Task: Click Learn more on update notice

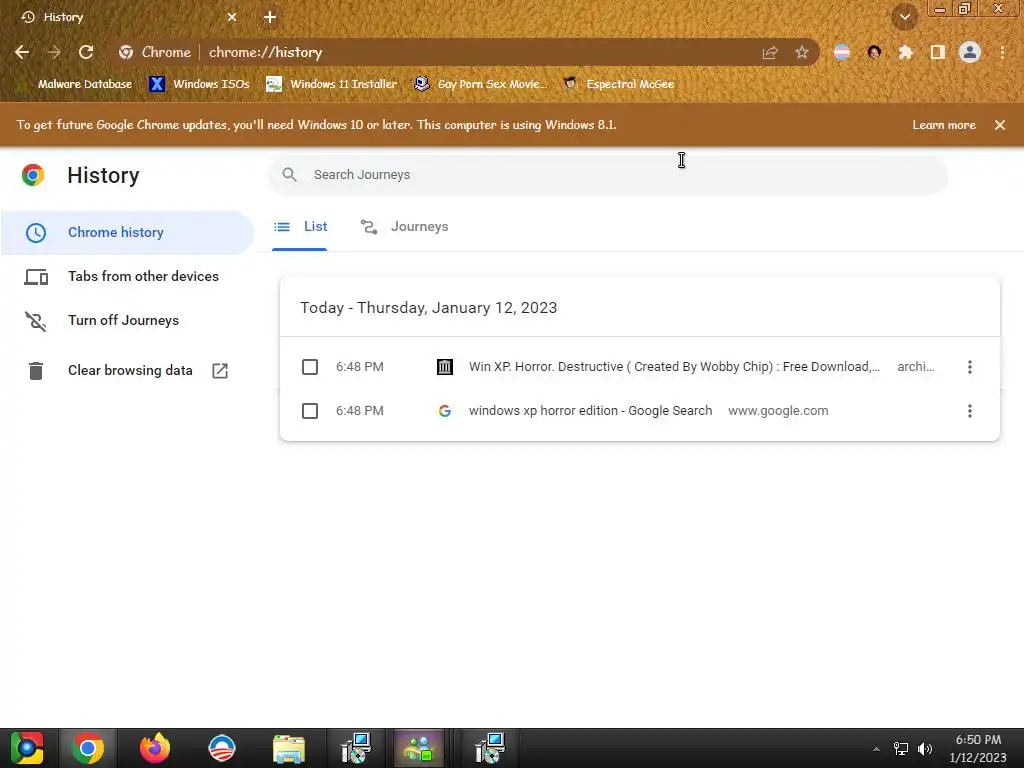Action: click(944, 125)
